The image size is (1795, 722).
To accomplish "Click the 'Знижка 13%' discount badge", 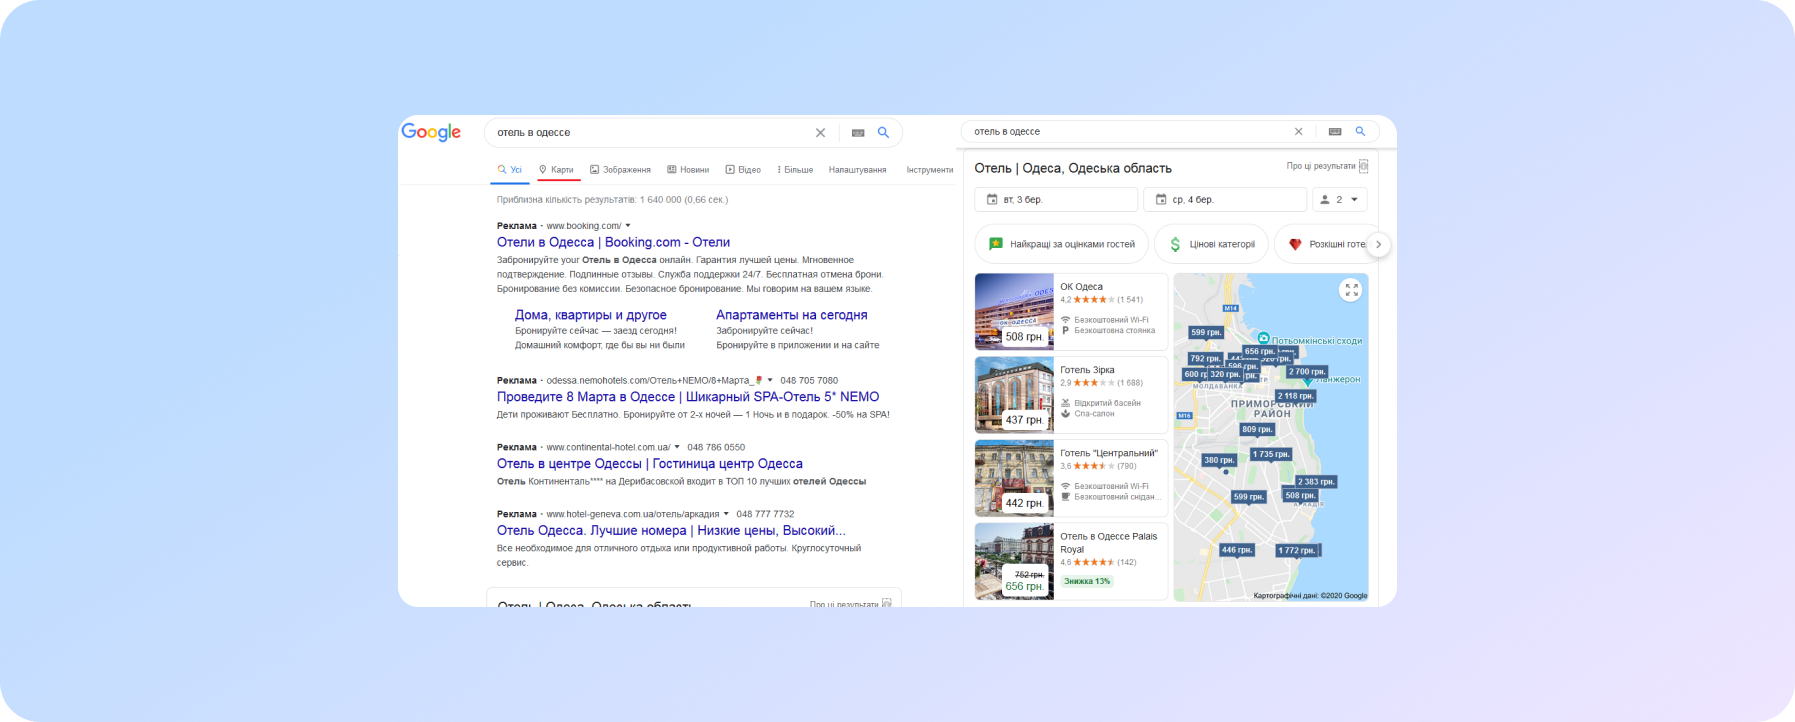I will pyautogui.click(x=1087, y=581).
